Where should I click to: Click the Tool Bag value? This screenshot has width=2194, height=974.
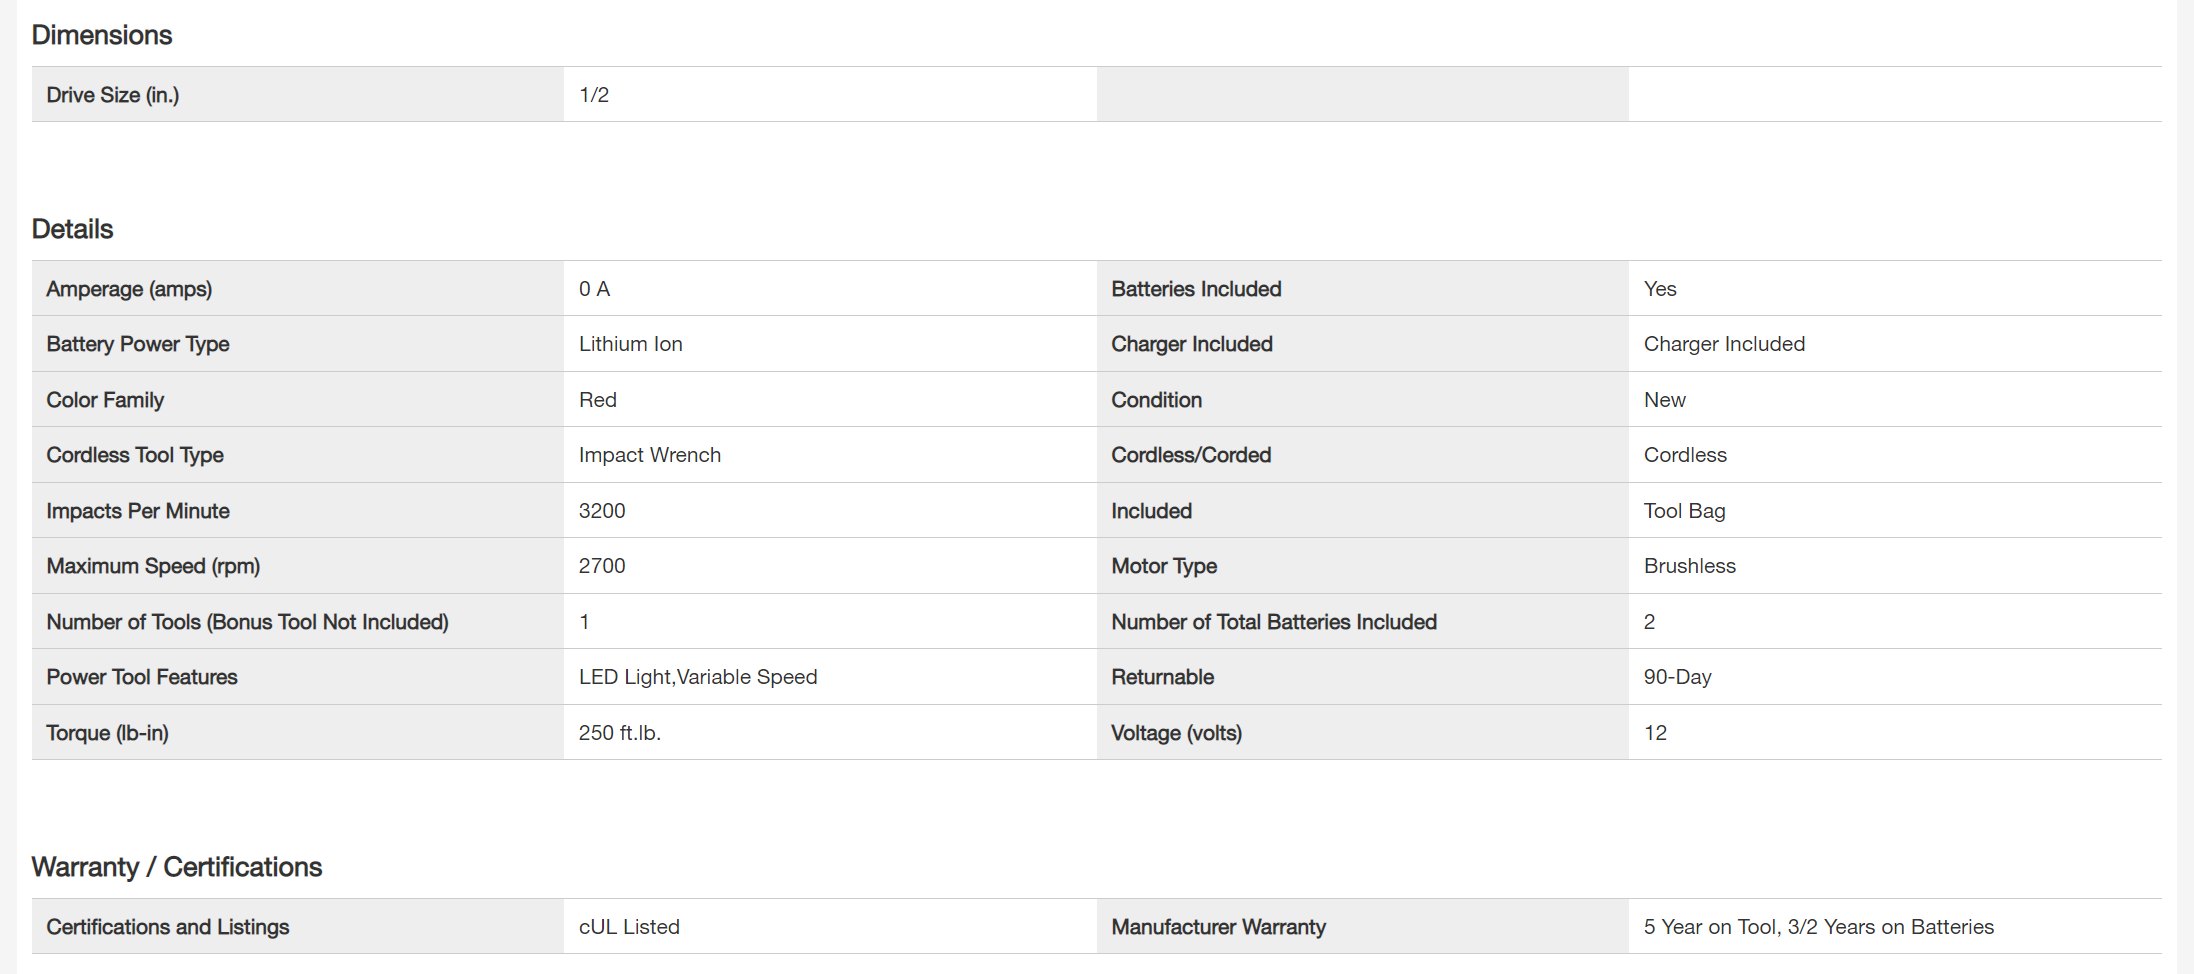[1685, 511]
